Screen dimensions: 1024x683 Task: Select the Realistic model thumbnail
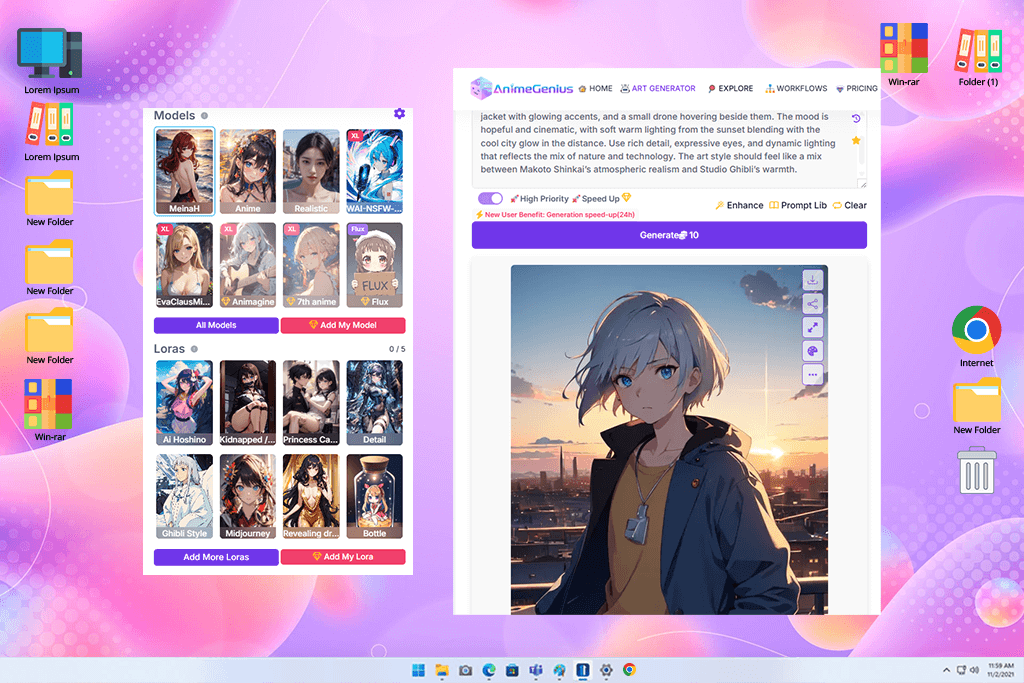pos(311,172)
